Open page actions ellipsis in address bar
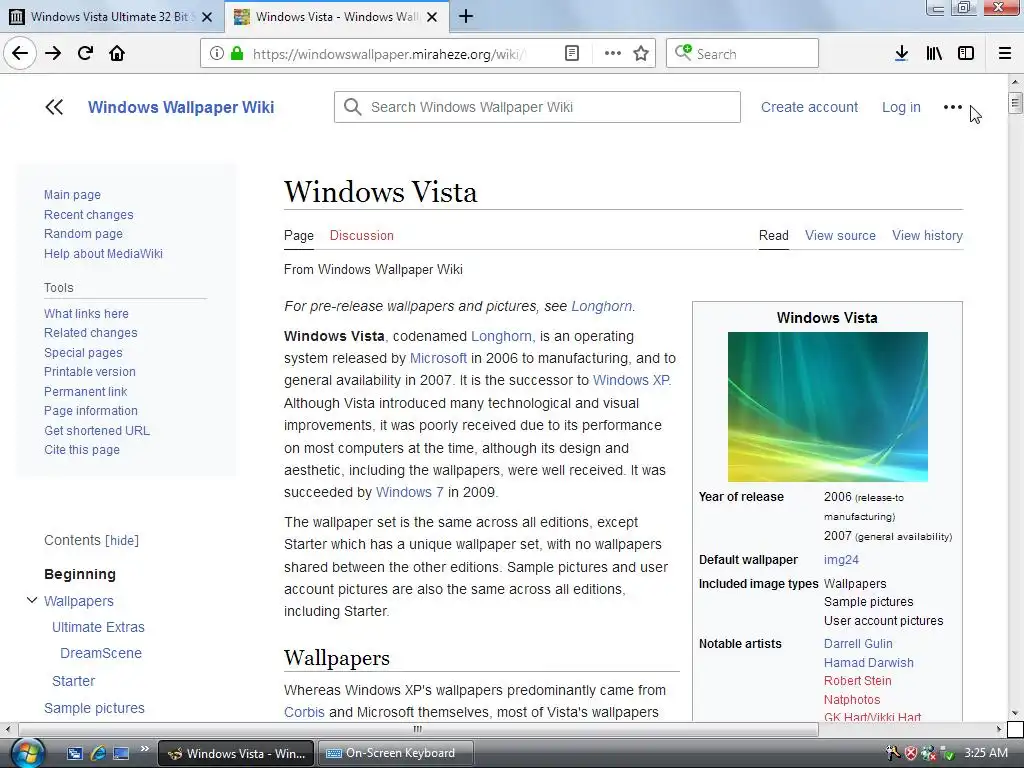Image resolution: width=1024 pixels, height=768 pixels. pyautogui.click(x=613, y=53)
